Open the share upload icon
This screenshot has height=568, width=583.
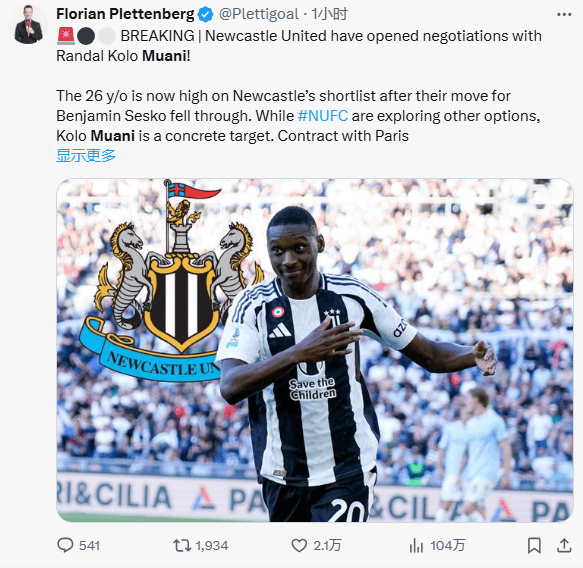point(564,545)
